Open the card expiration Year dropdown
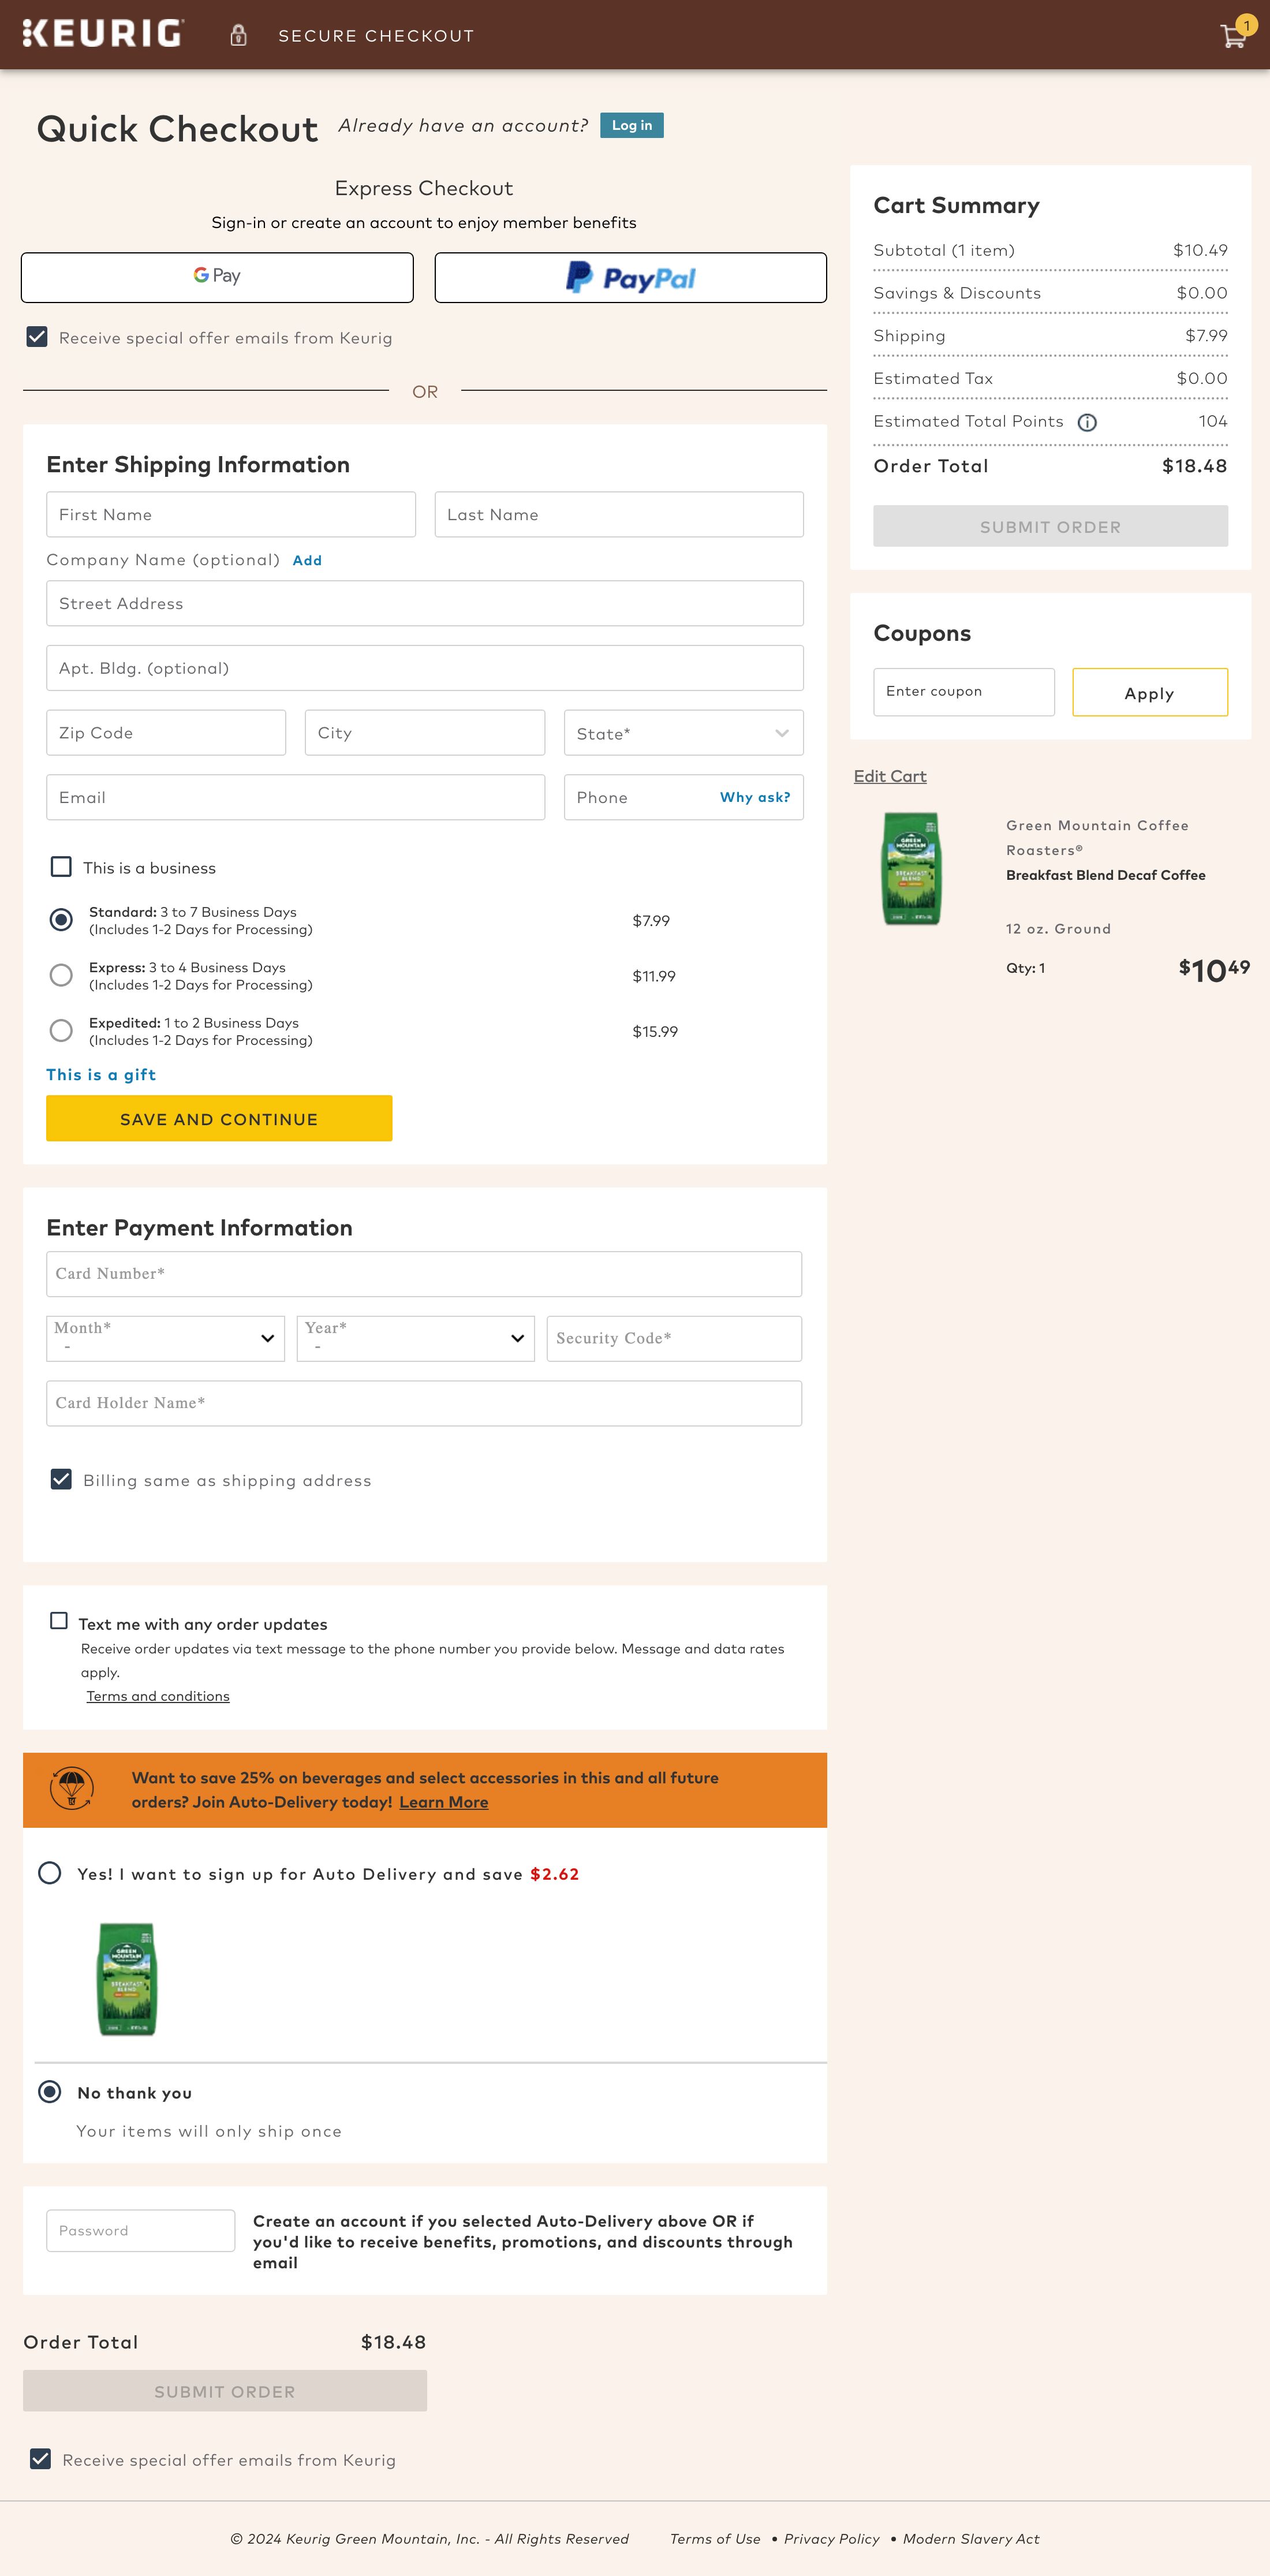Screen dimensions: 1270x2576 point(414,1338)
